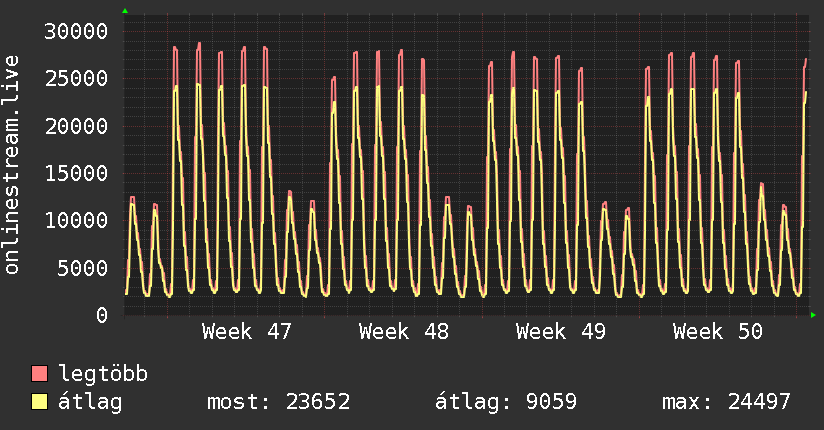Viewport: 824px width, 430px height.
Task: Click the Week 49 axis label
Action: [x=561, y=332]
